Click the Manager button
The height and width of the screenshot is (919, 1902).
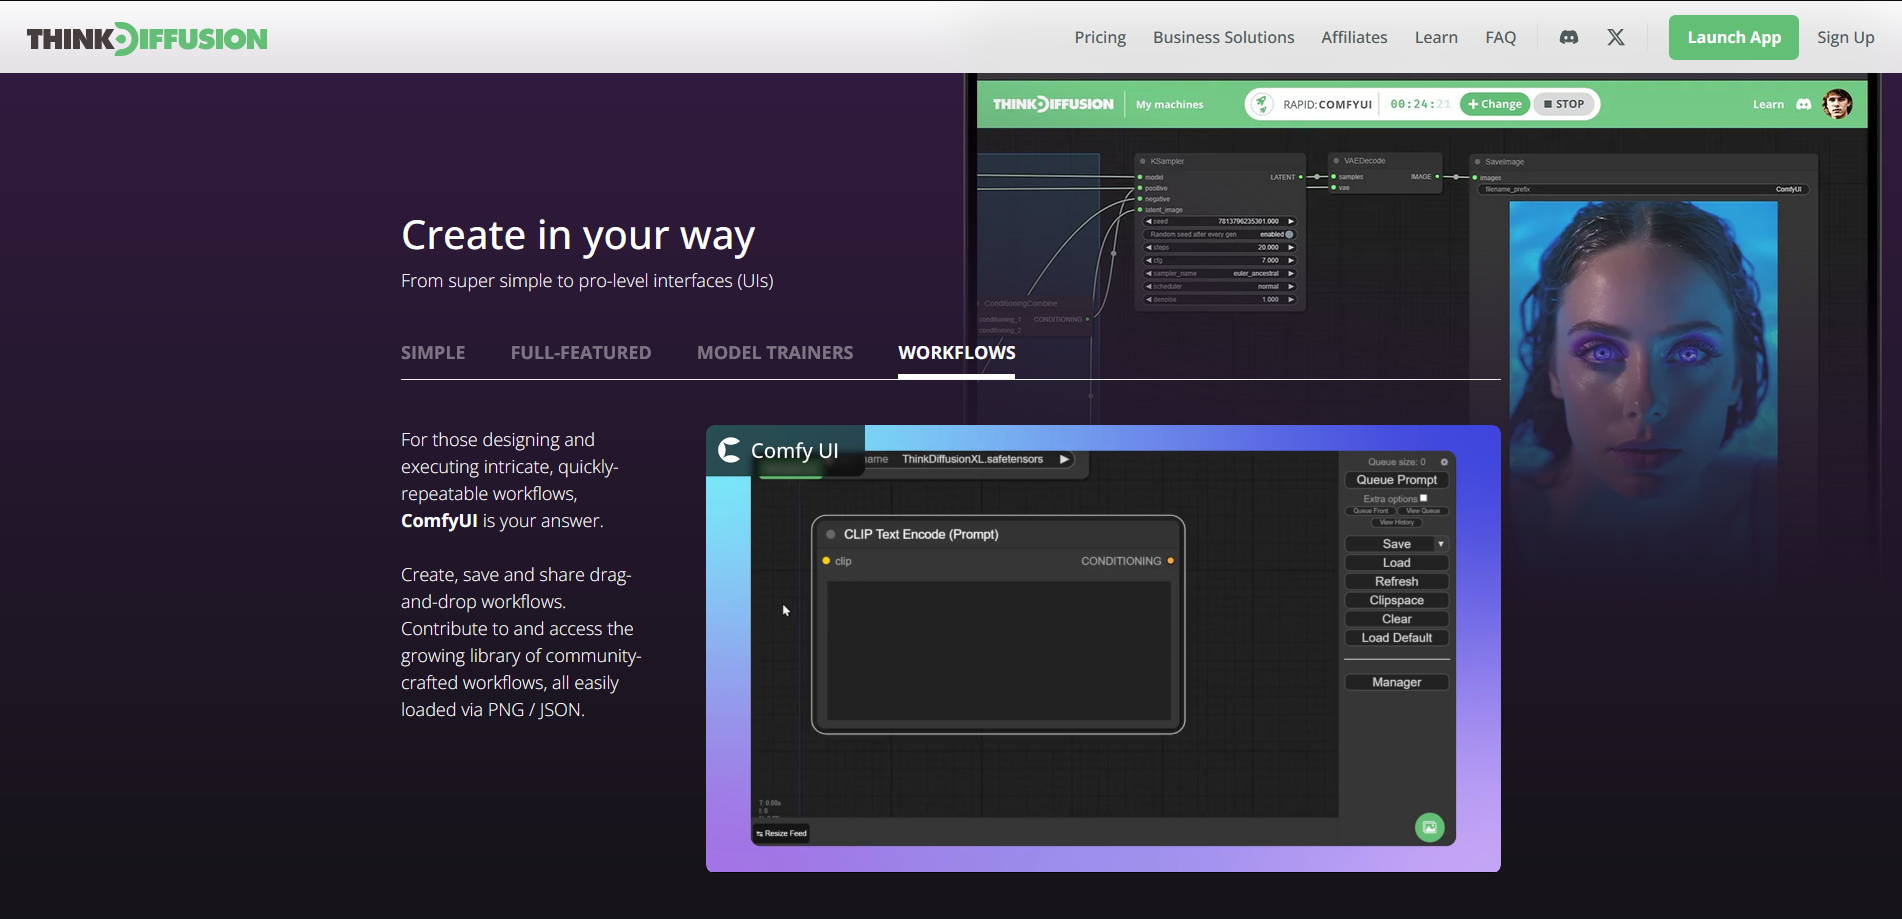(1396, 682)
